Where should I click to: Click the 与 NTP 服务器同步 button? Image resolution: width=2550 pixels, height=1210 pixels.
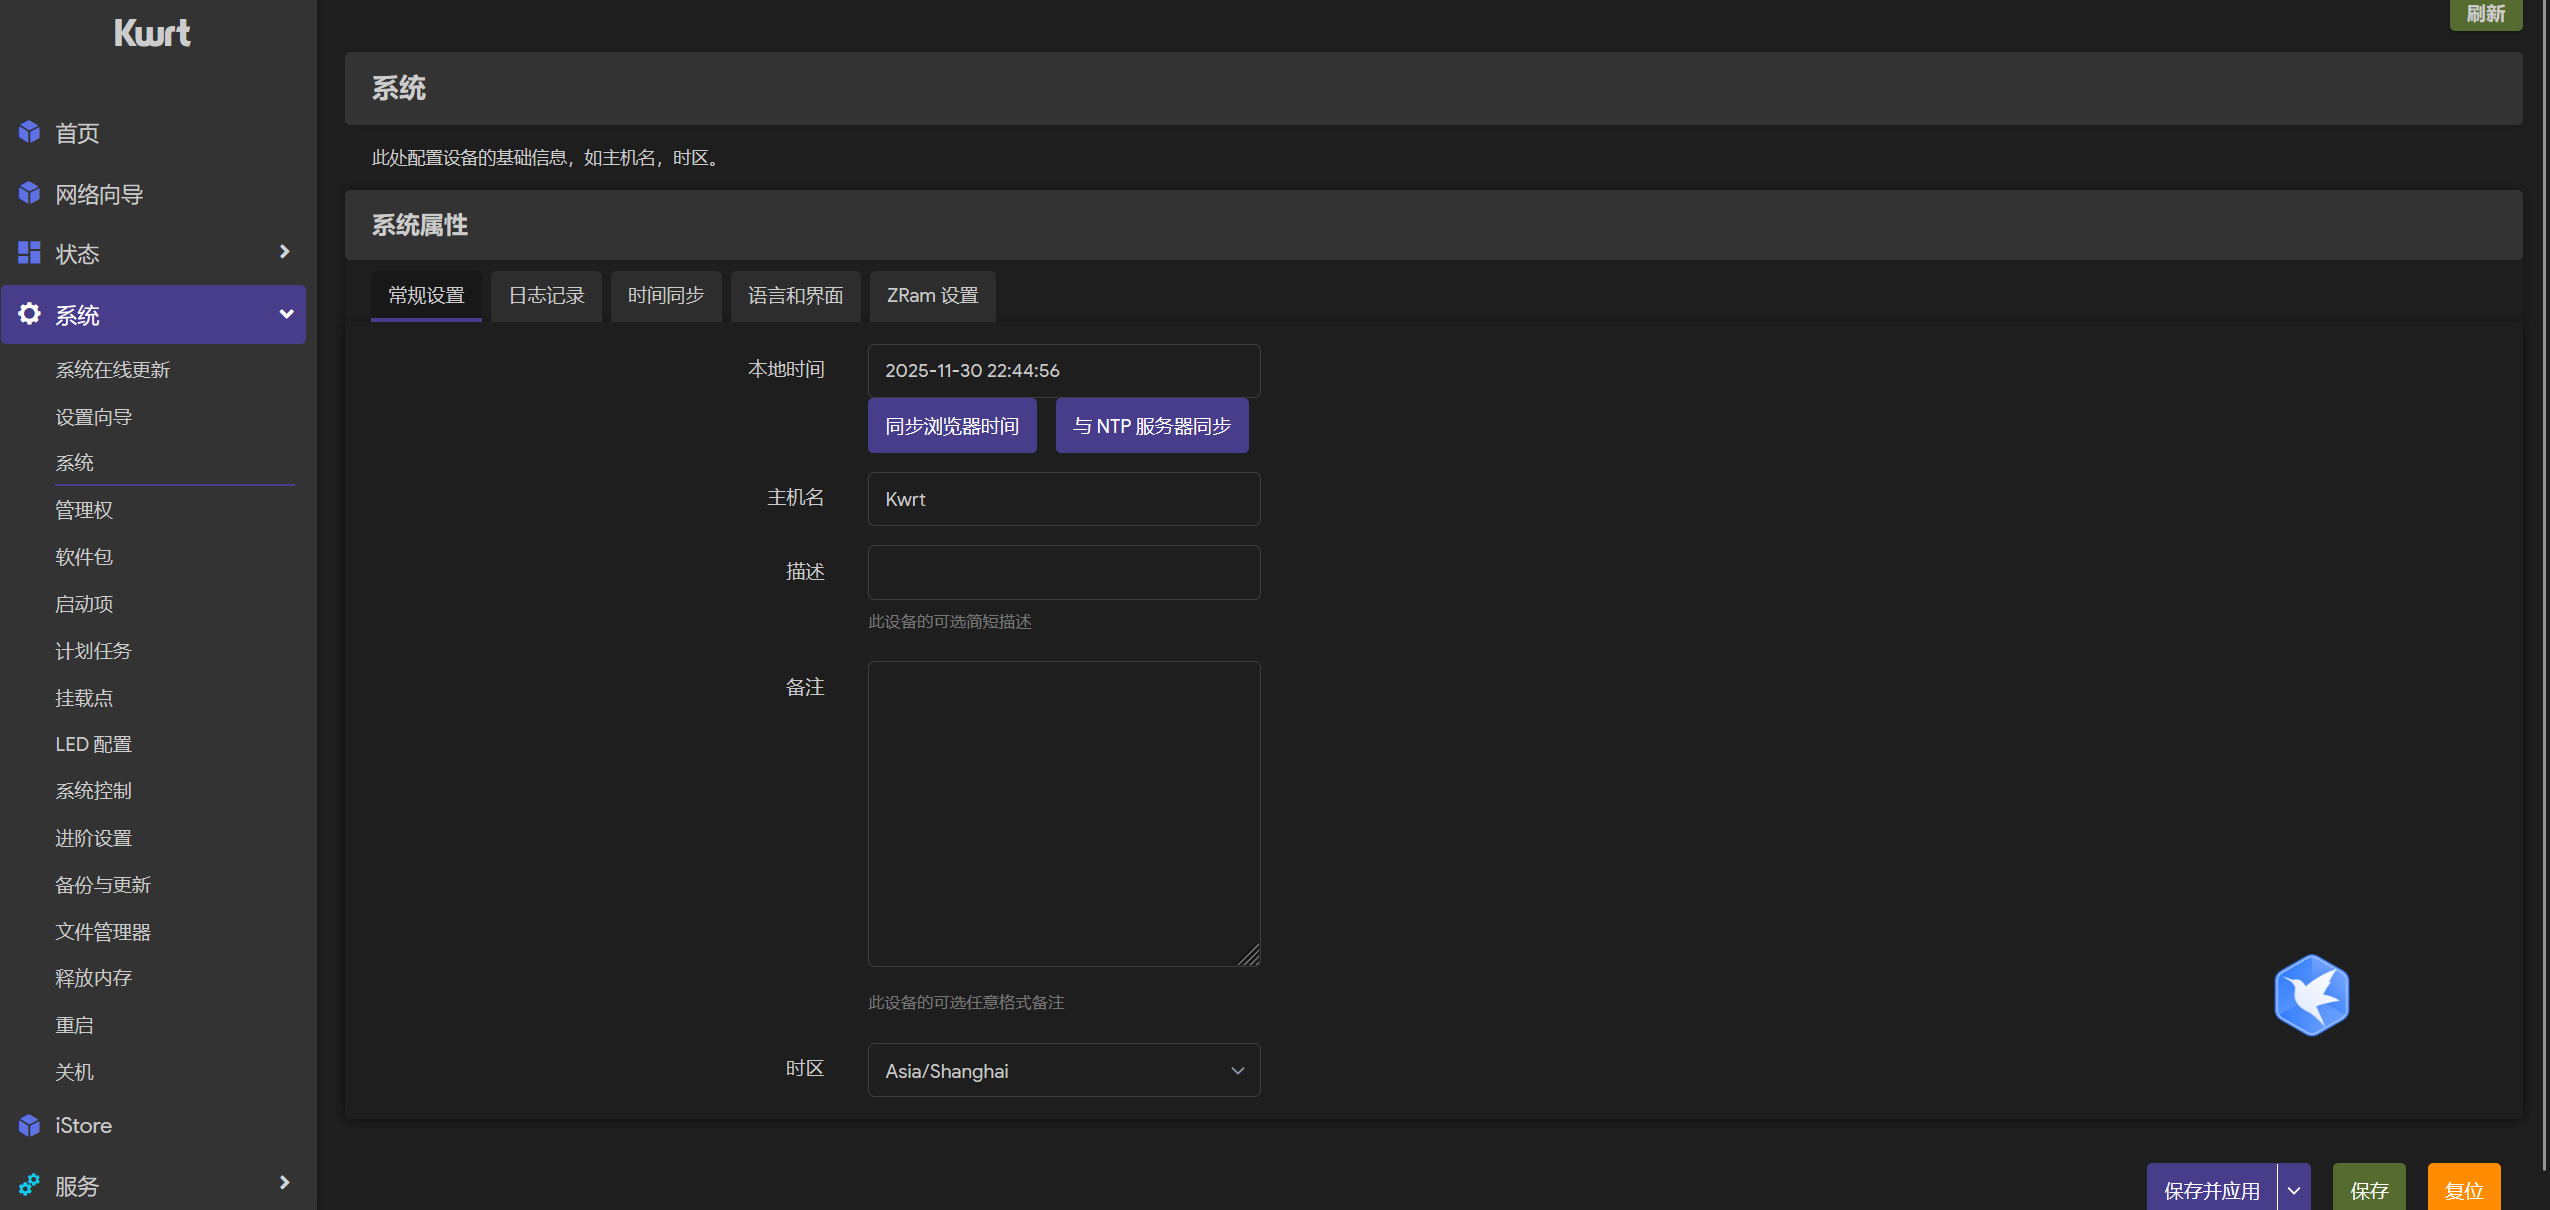1151,426
